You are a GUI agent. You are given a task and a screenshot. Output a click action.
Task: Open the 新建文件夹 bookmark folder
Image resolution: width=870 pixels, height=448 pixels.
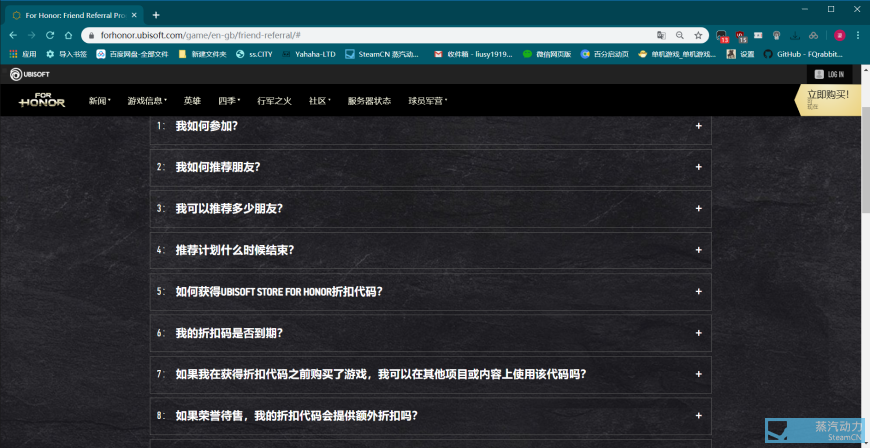[203, 54]
